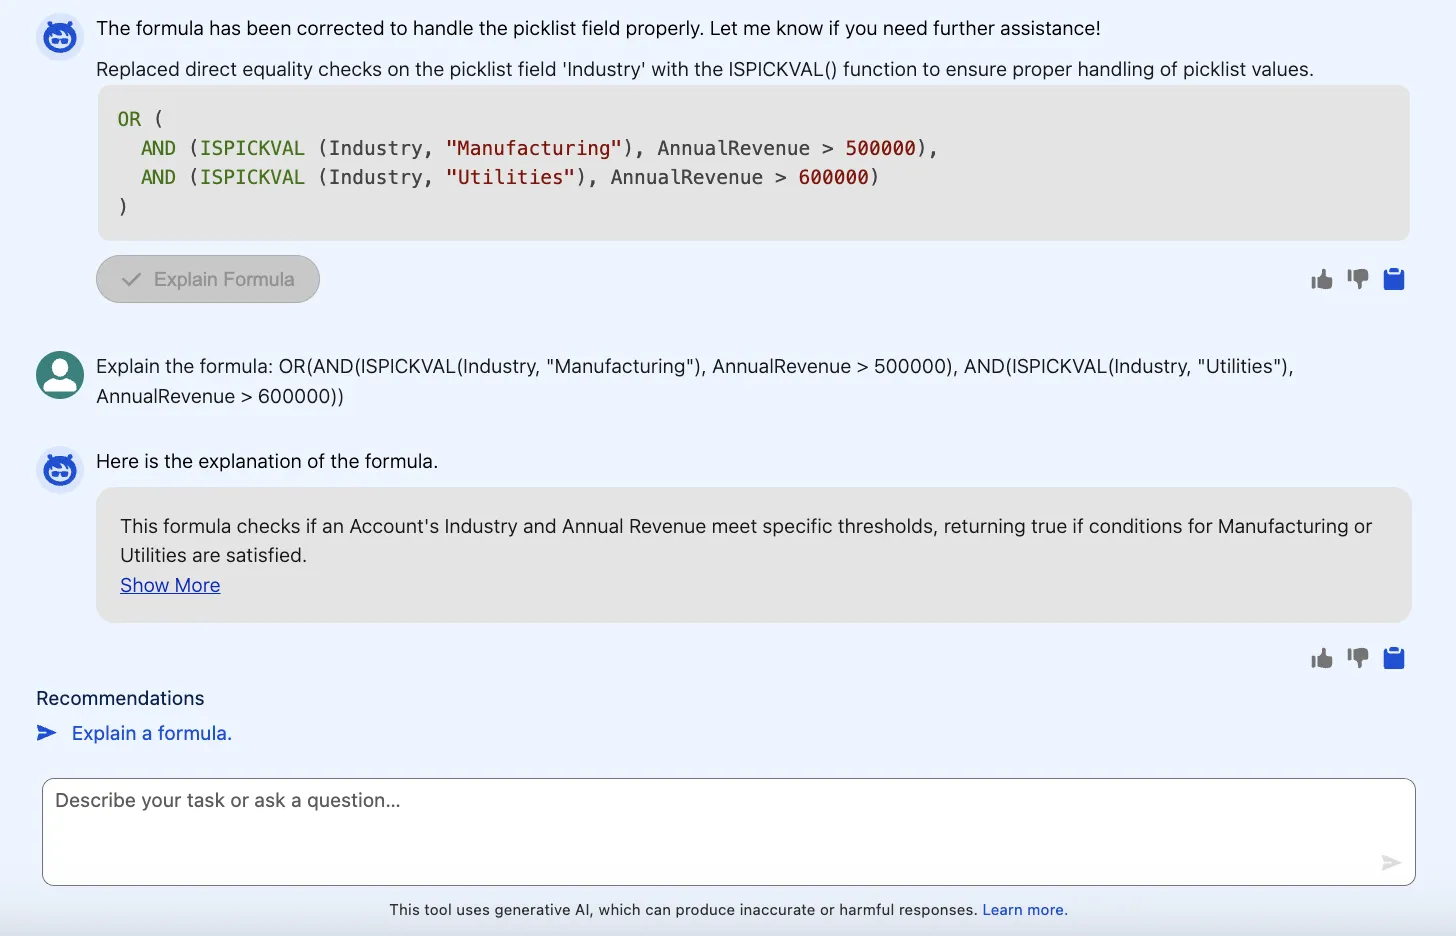
Task: Focus the Describe your task input field
Action: pyautogui.click(x=728, y=830)
